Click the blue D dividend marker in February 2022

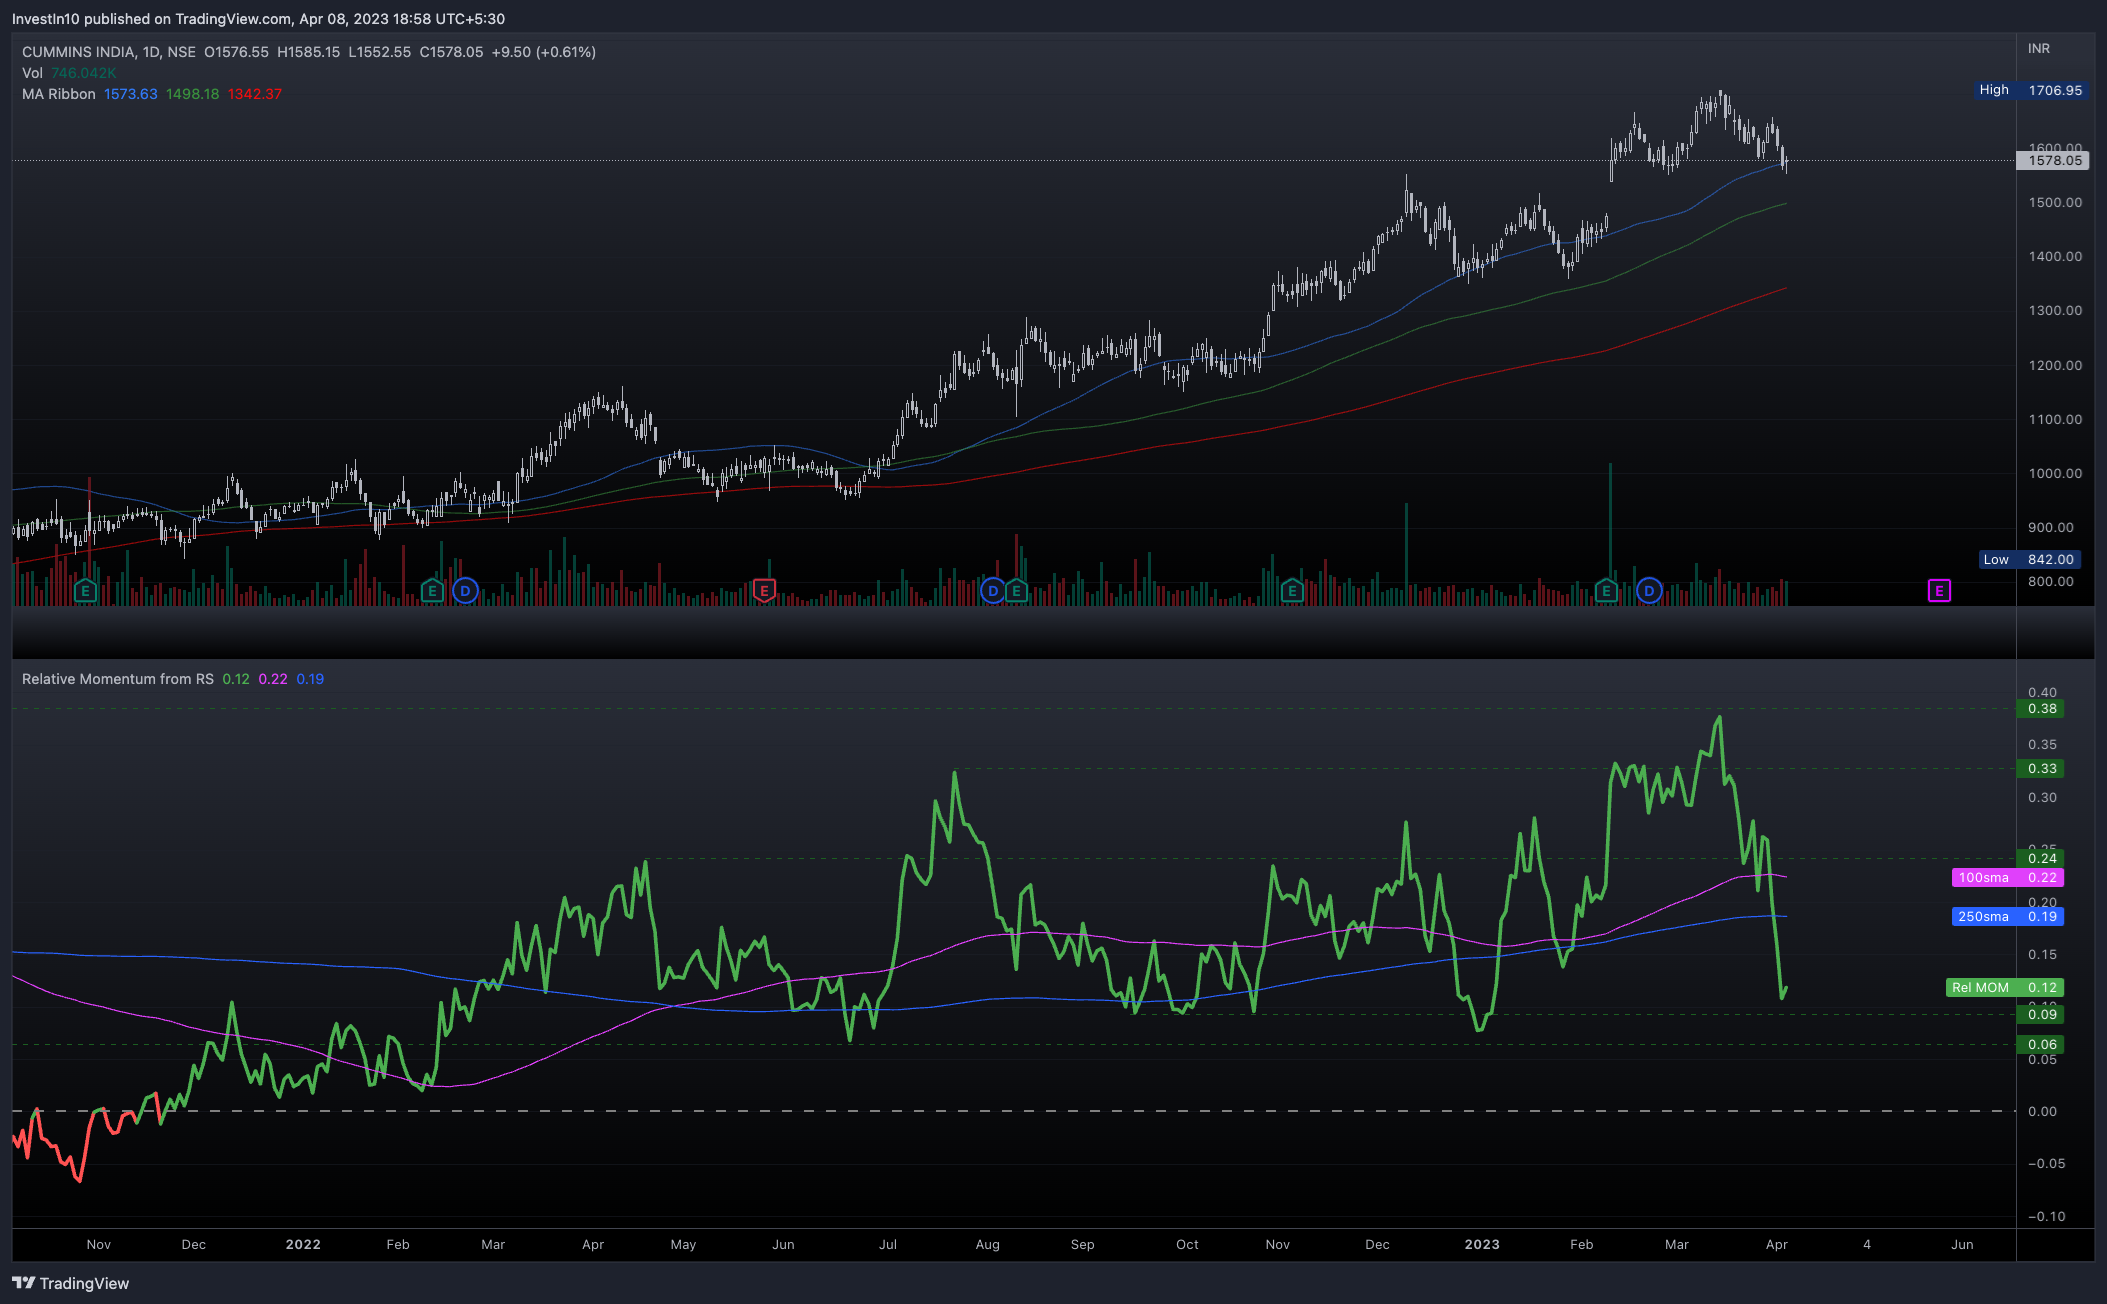(x=465, y=591)
